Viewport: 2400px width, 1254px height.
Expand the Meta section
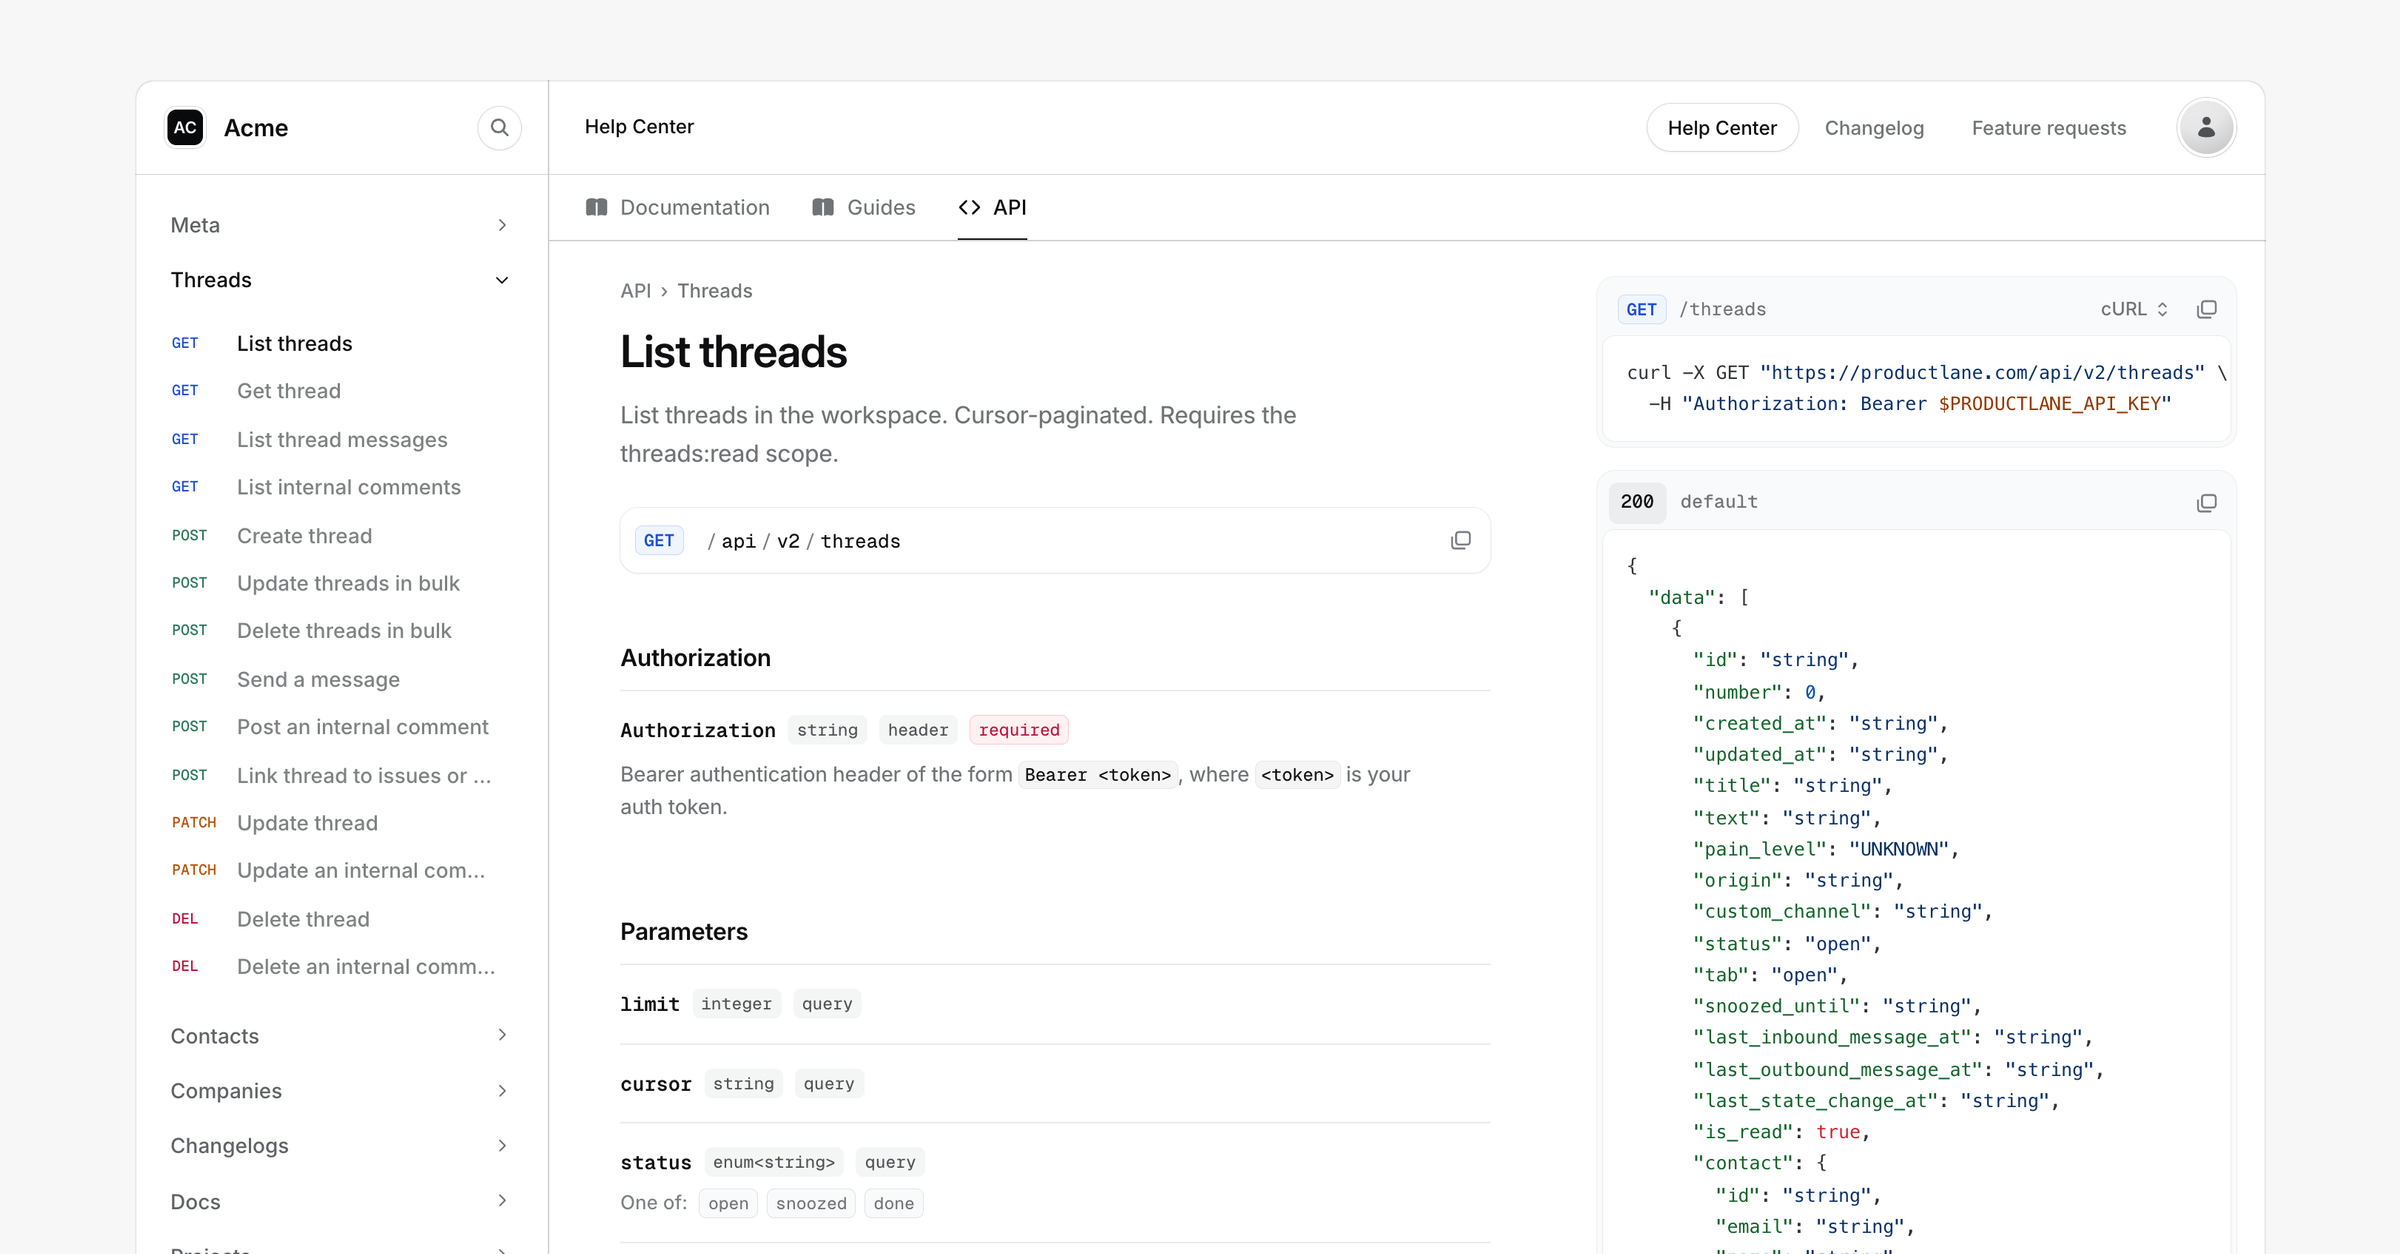(x=340, y=225)
